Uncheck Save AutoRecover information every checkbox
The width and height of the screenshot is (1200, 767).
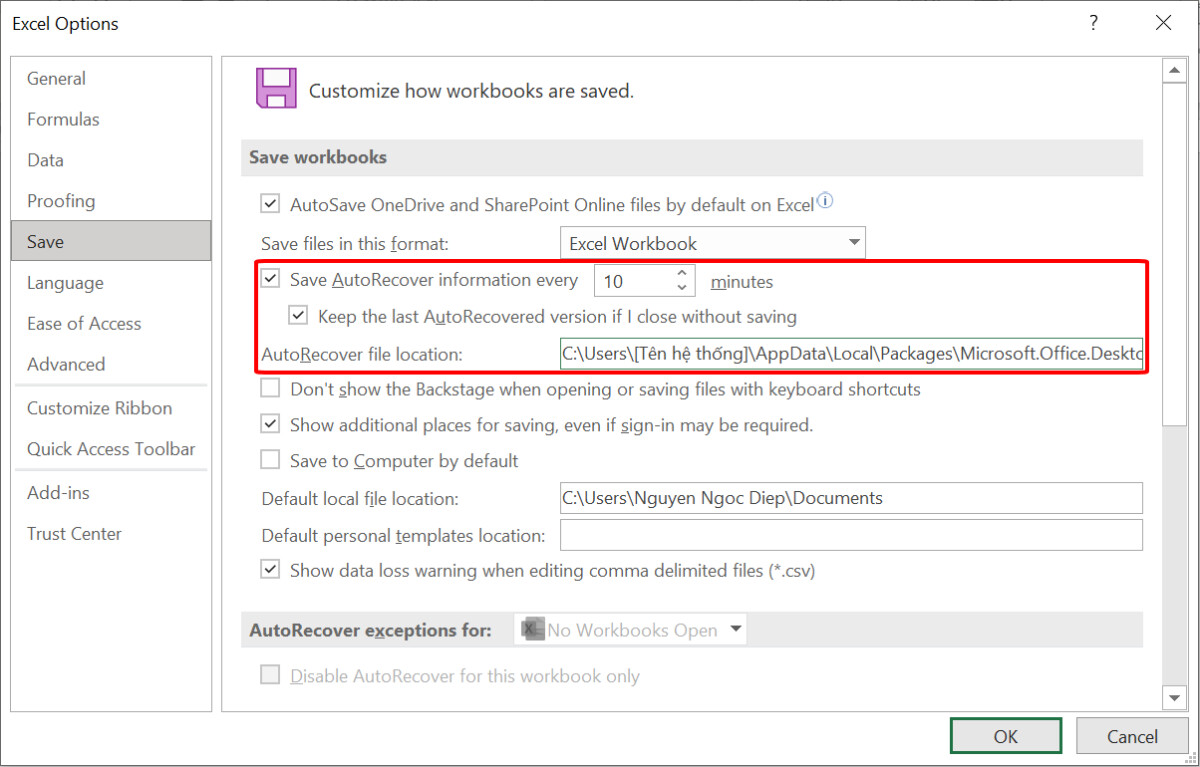click(270, 279)
